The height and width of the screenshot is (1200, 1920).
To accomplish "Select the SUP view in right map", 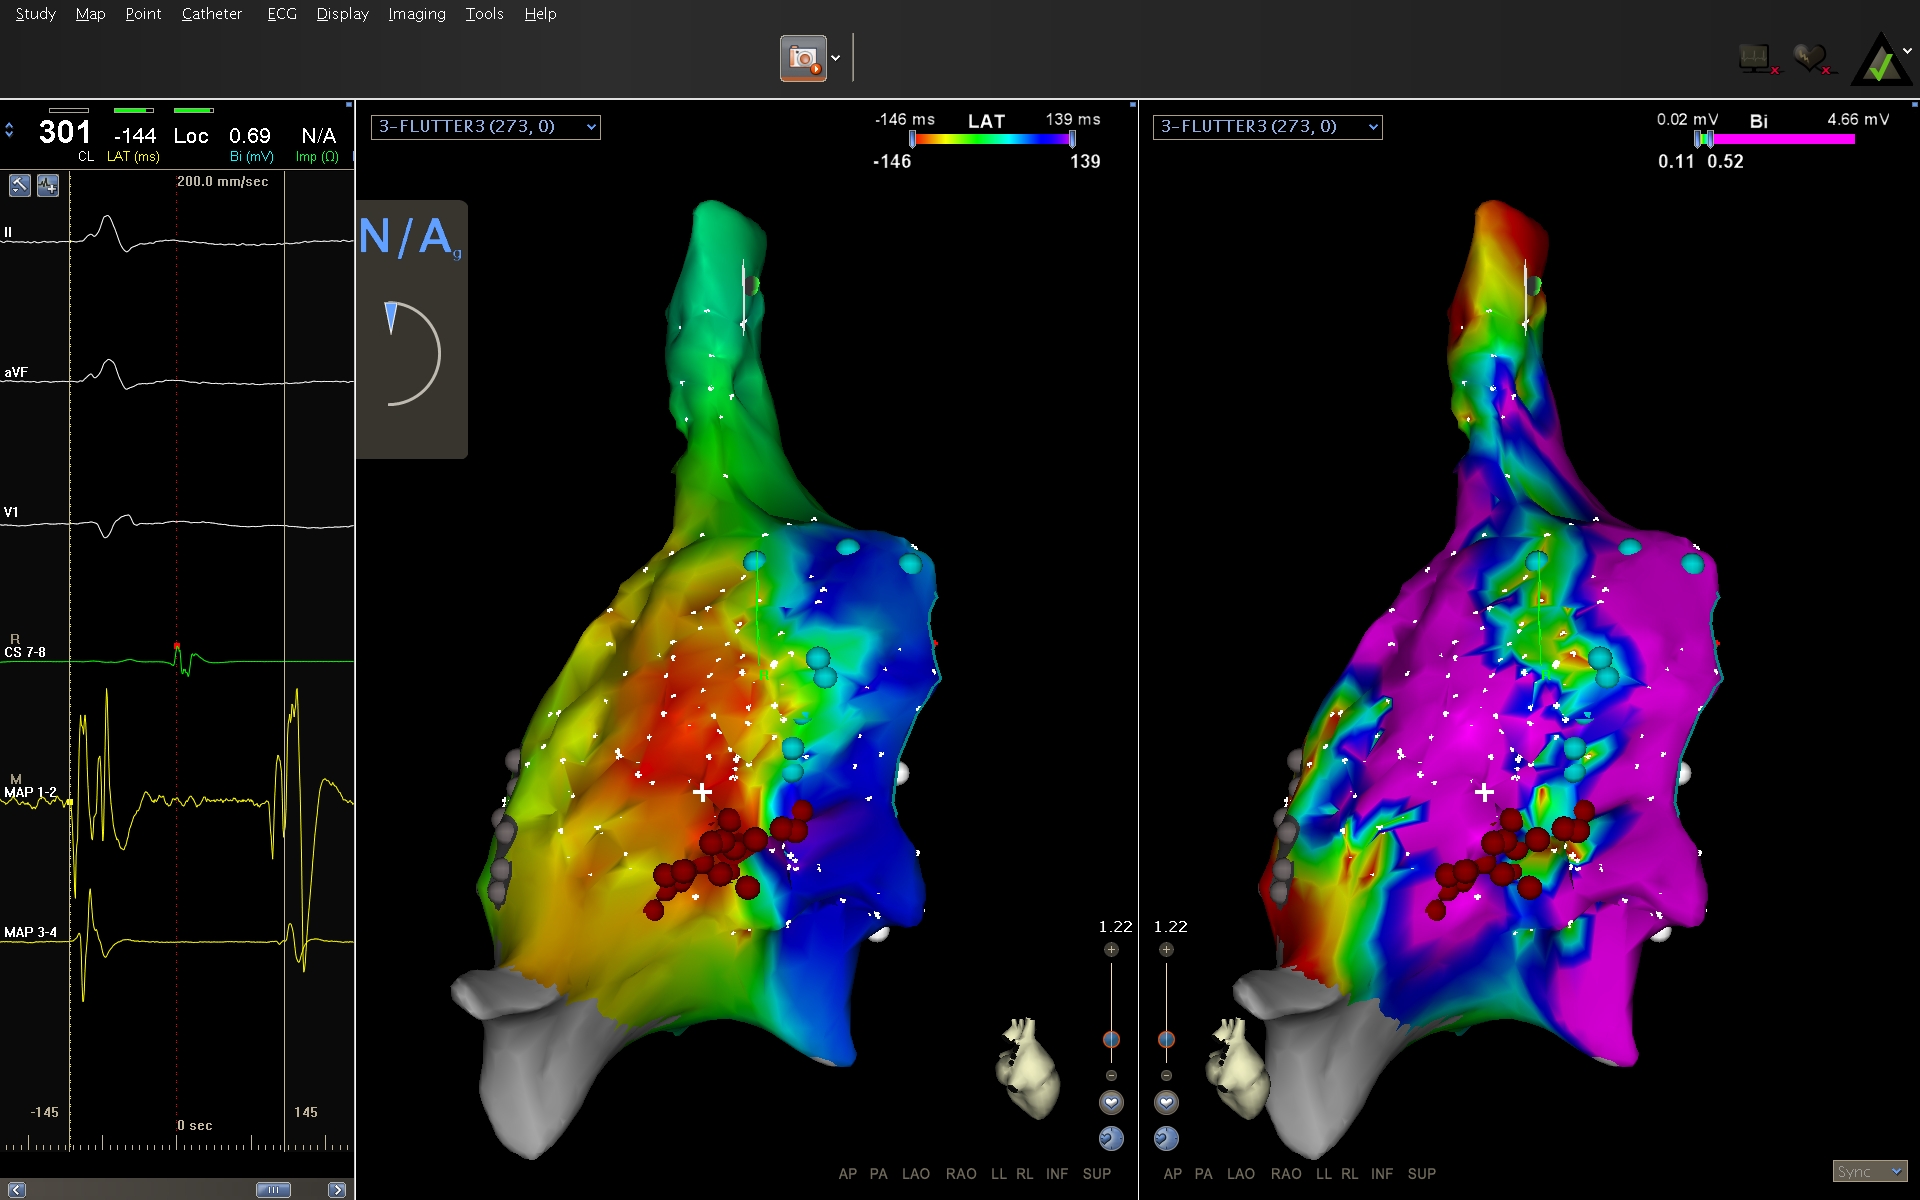I will click(1421, 1174).
